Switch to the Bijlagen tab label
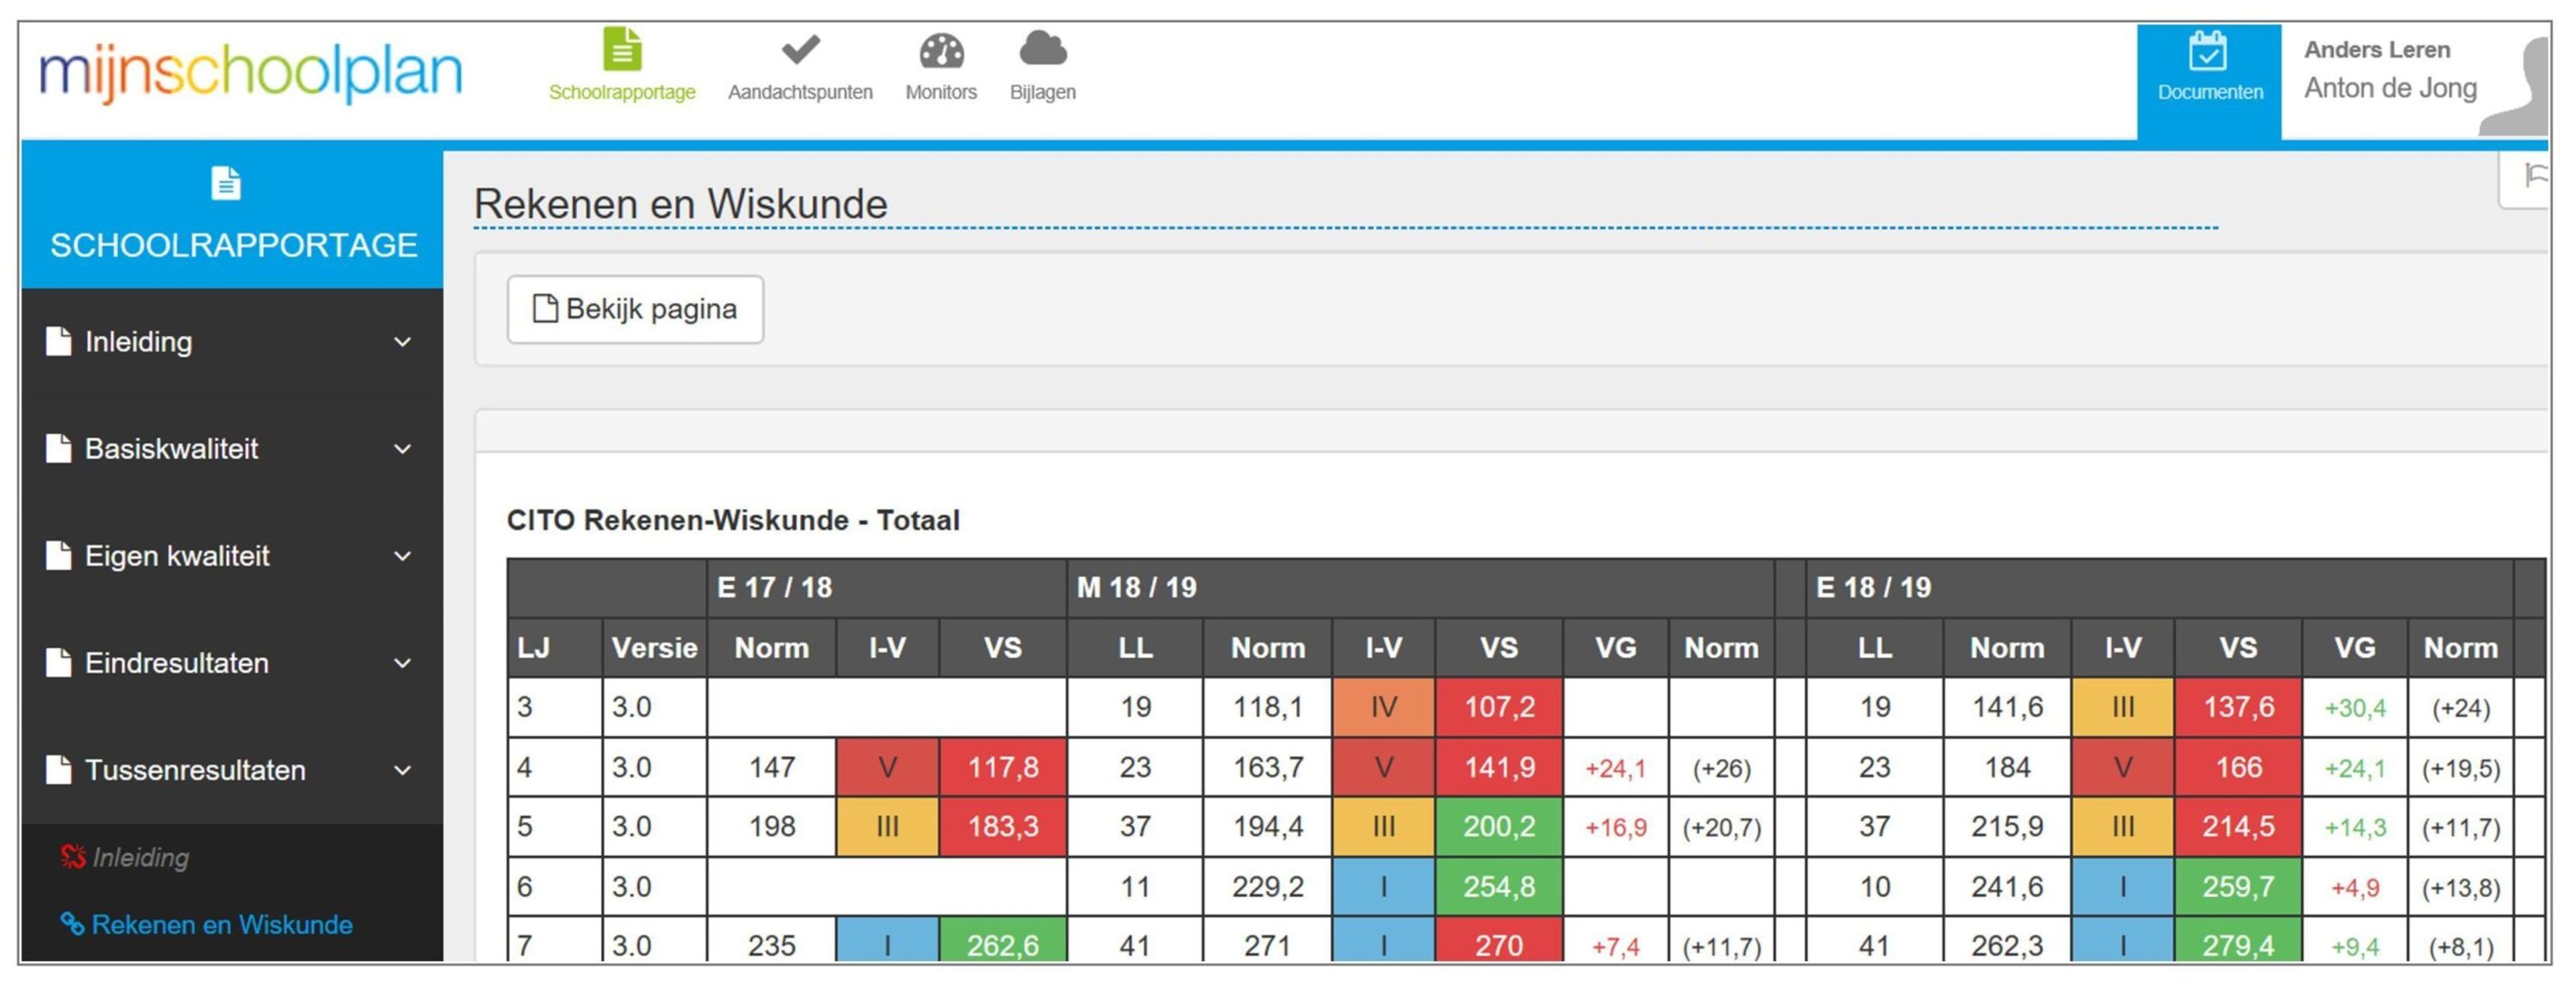Screen dimensions: 2576x986 point(1043,92)
